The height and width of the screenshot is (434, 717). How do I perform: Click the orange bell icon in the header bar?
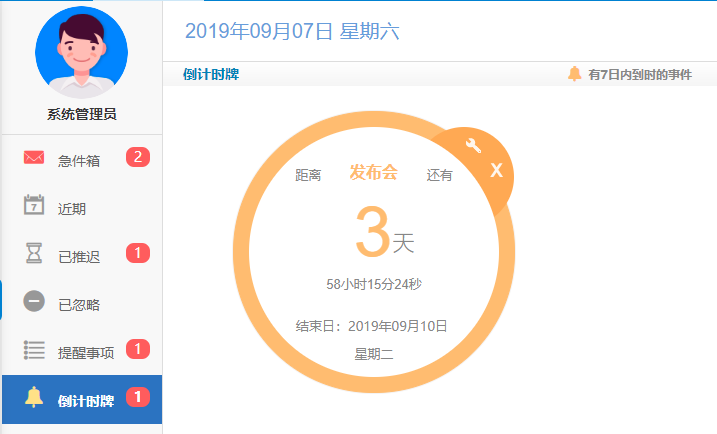pyautogui.click(x=574, y=74)
